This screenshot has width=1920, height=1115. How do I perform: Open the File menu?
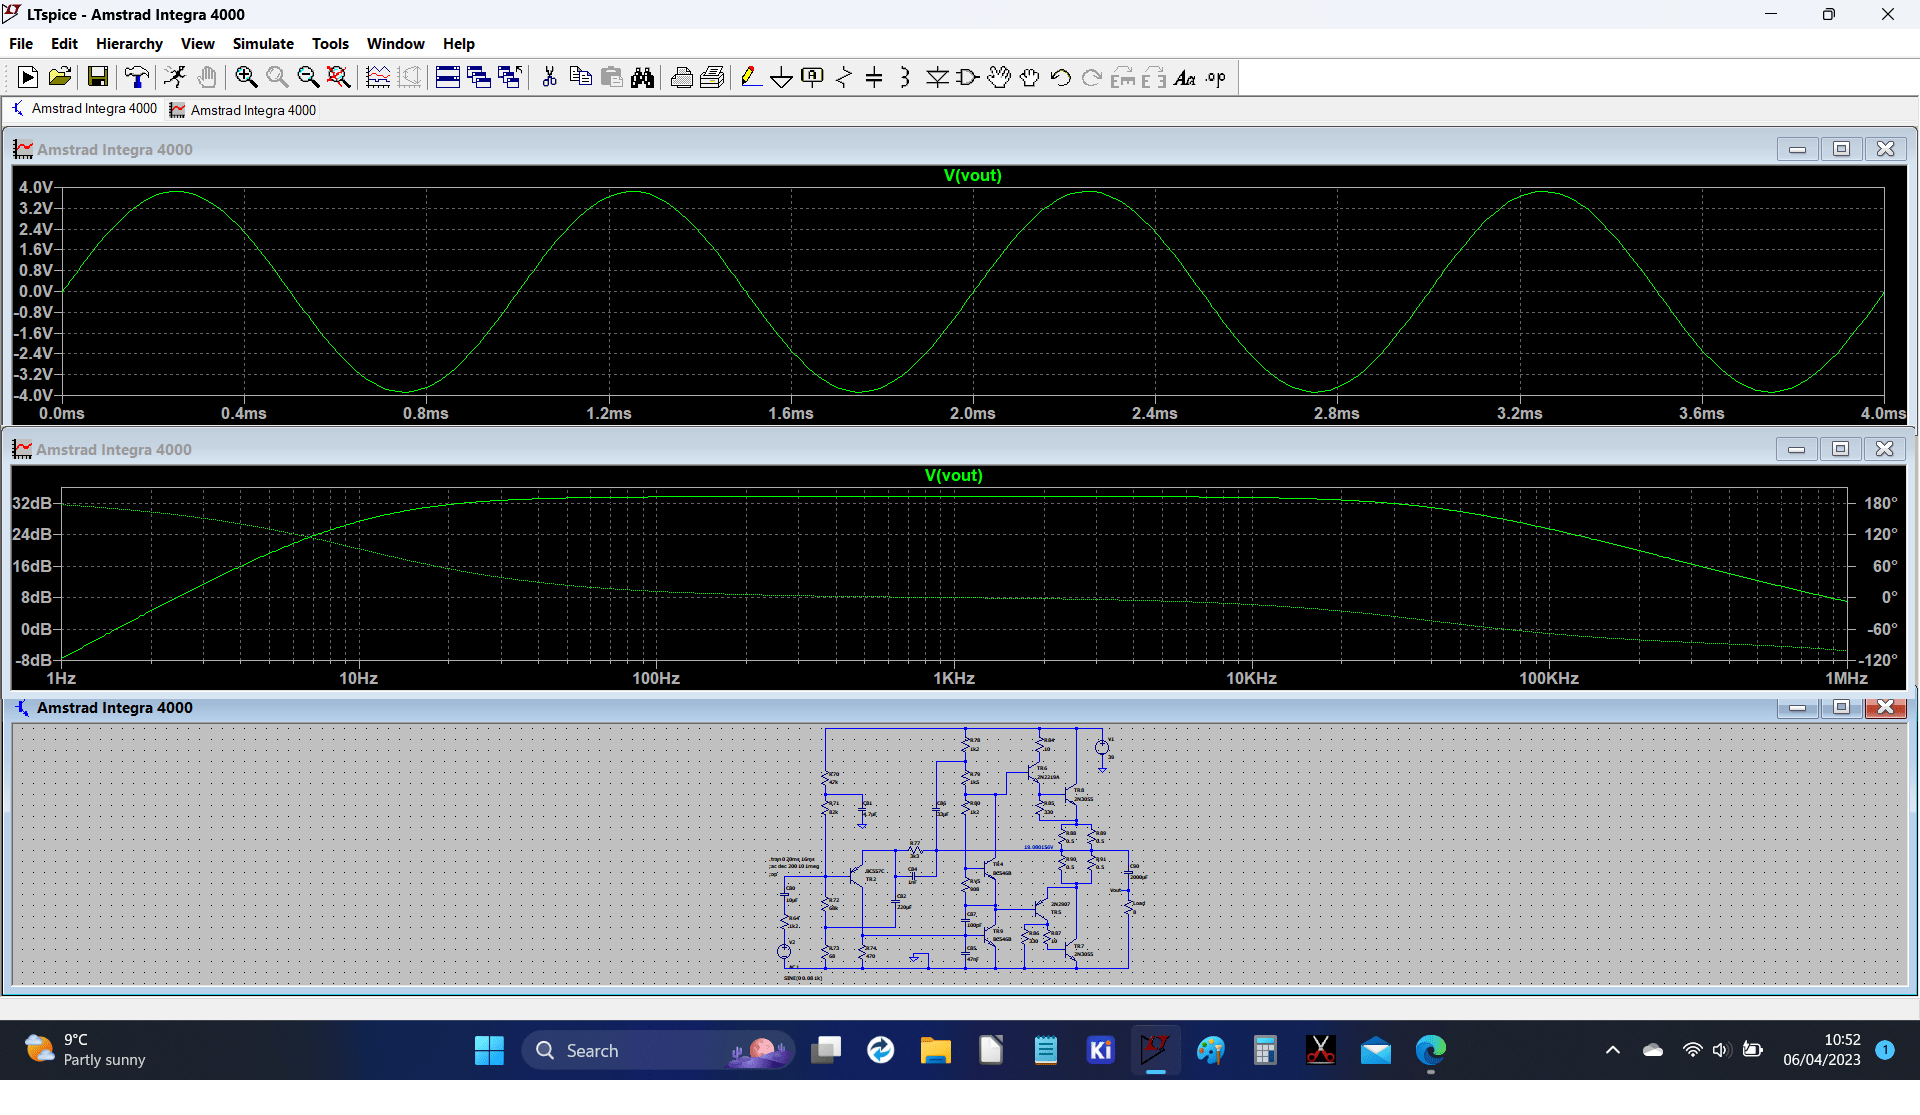coord(21,43)
